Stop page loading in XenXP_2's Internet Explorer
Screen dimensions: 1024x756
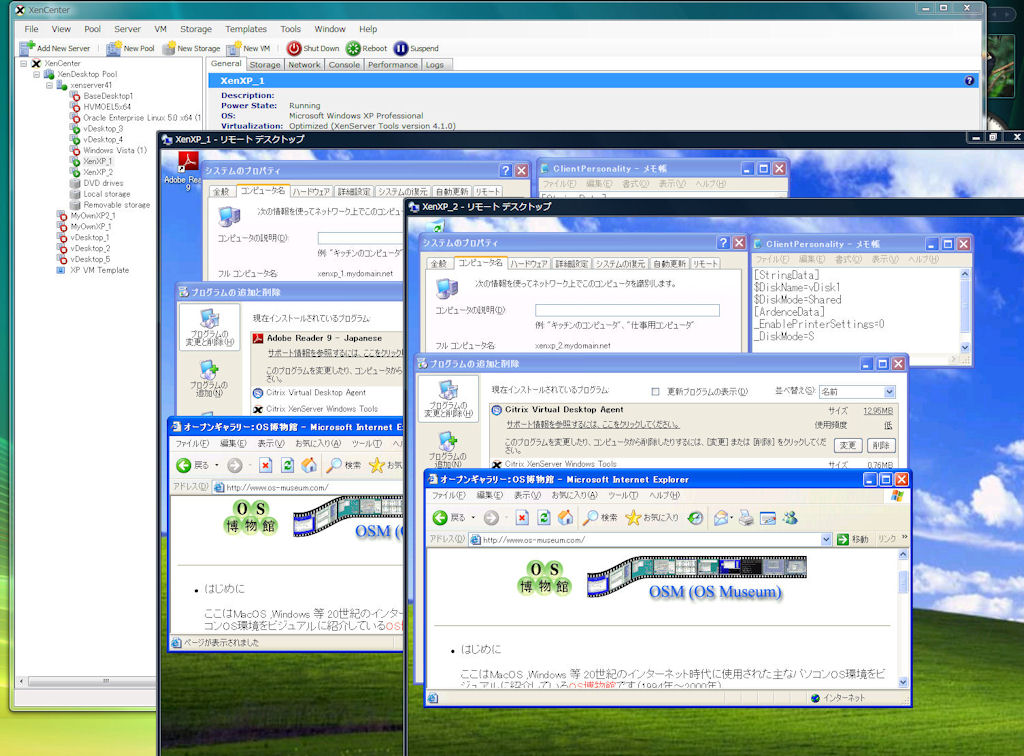click(522, 518)
